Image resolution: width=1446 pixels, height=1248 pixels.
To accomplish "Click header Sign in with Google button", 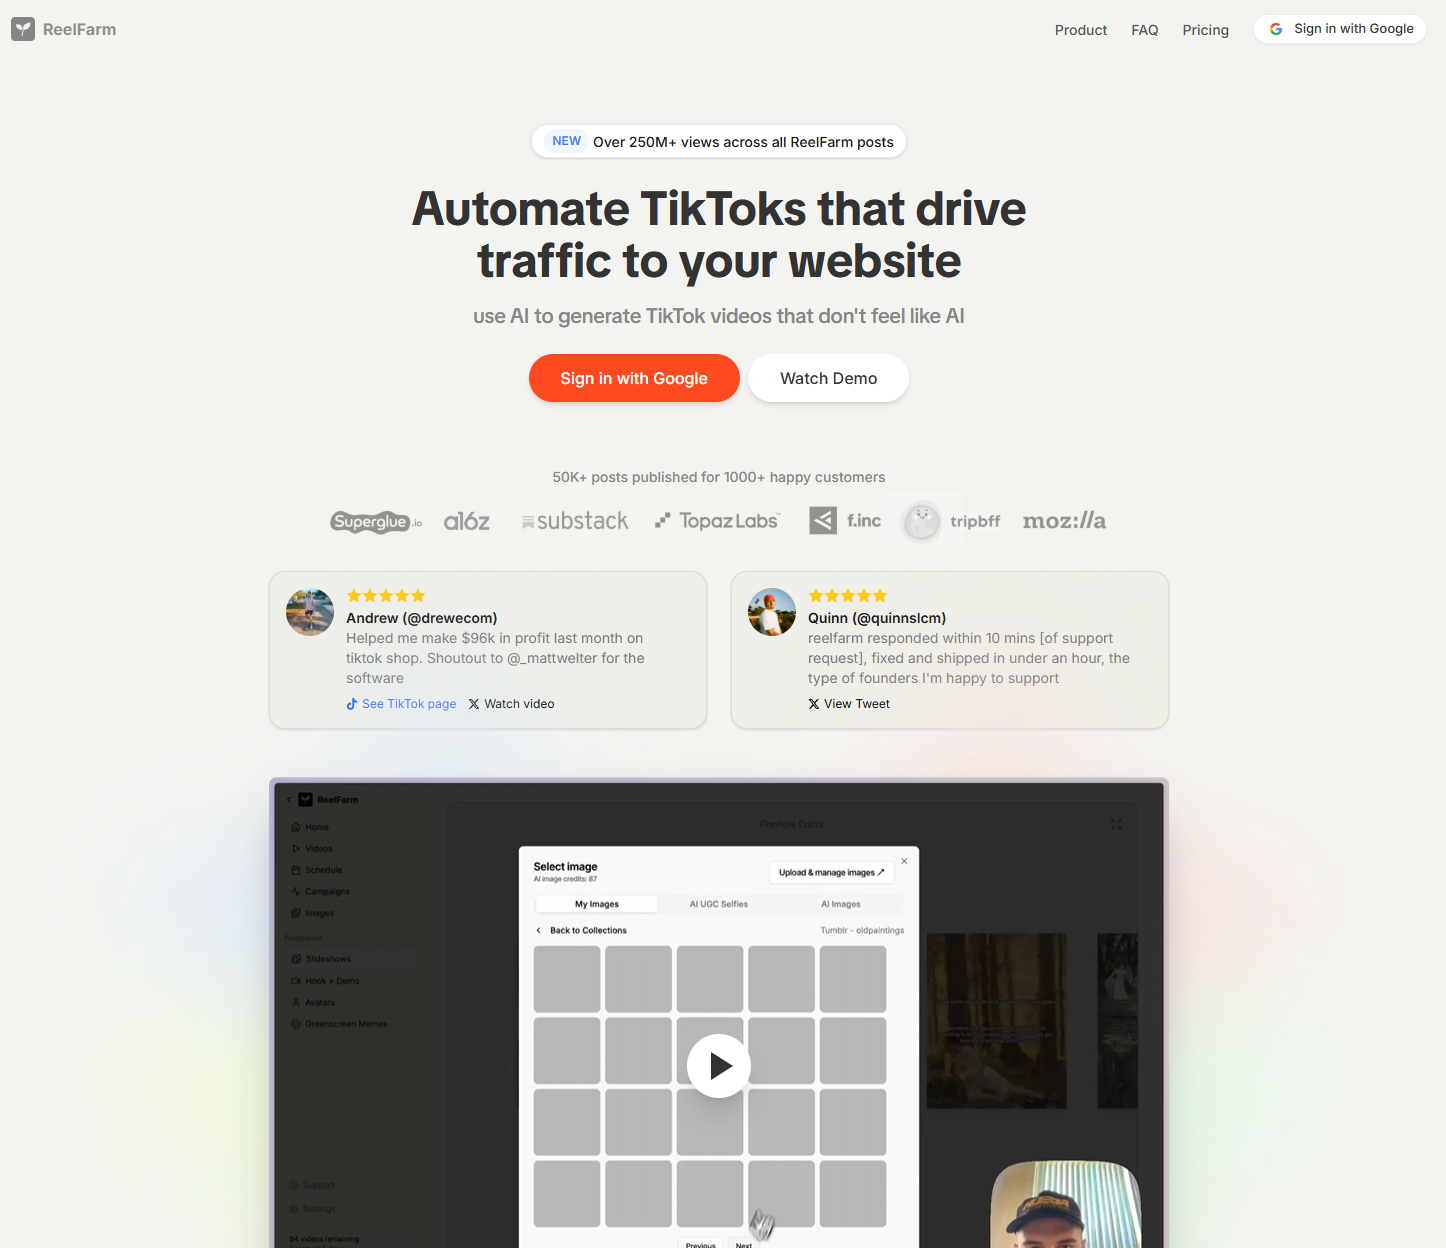I will 1340,29.
